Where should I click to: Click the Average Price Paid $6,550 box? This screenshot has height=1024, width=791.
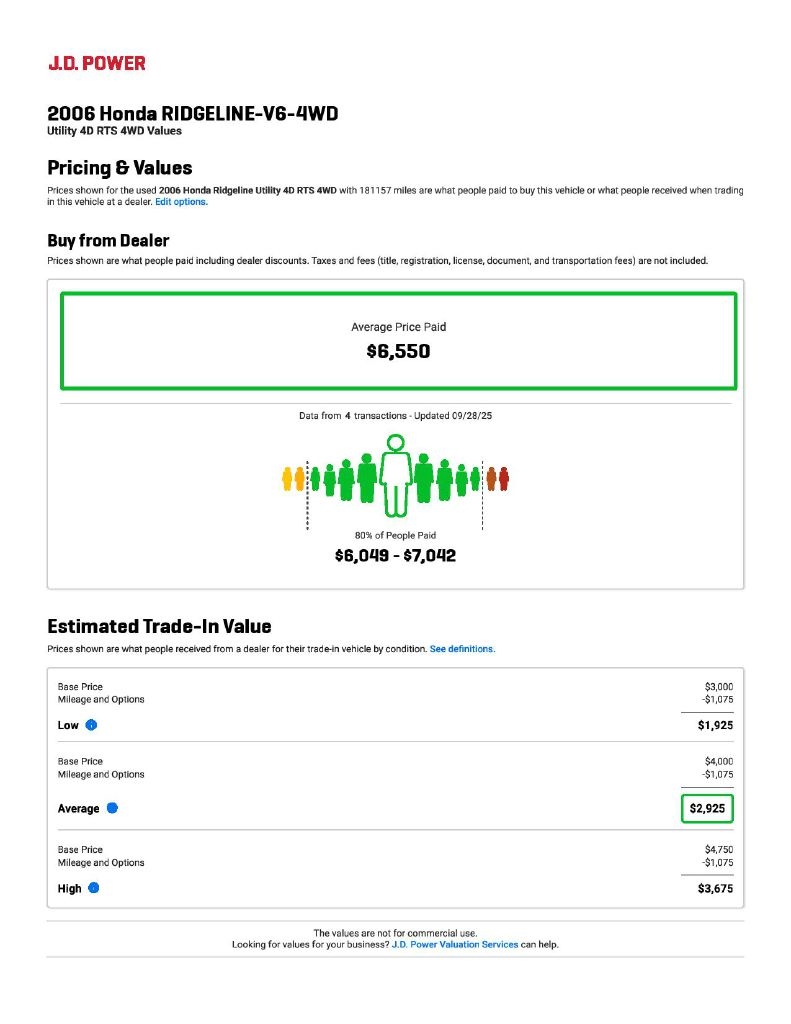(x=398, y=340)
